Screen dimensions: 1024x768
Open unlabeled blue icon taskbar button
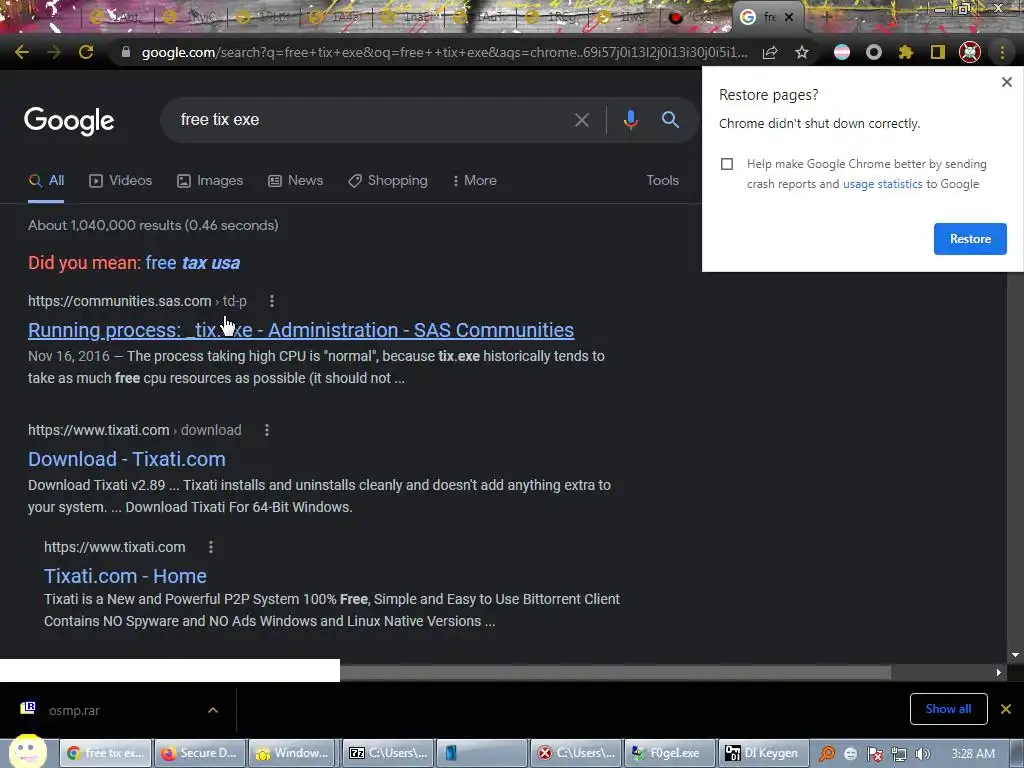pos(481,754)
